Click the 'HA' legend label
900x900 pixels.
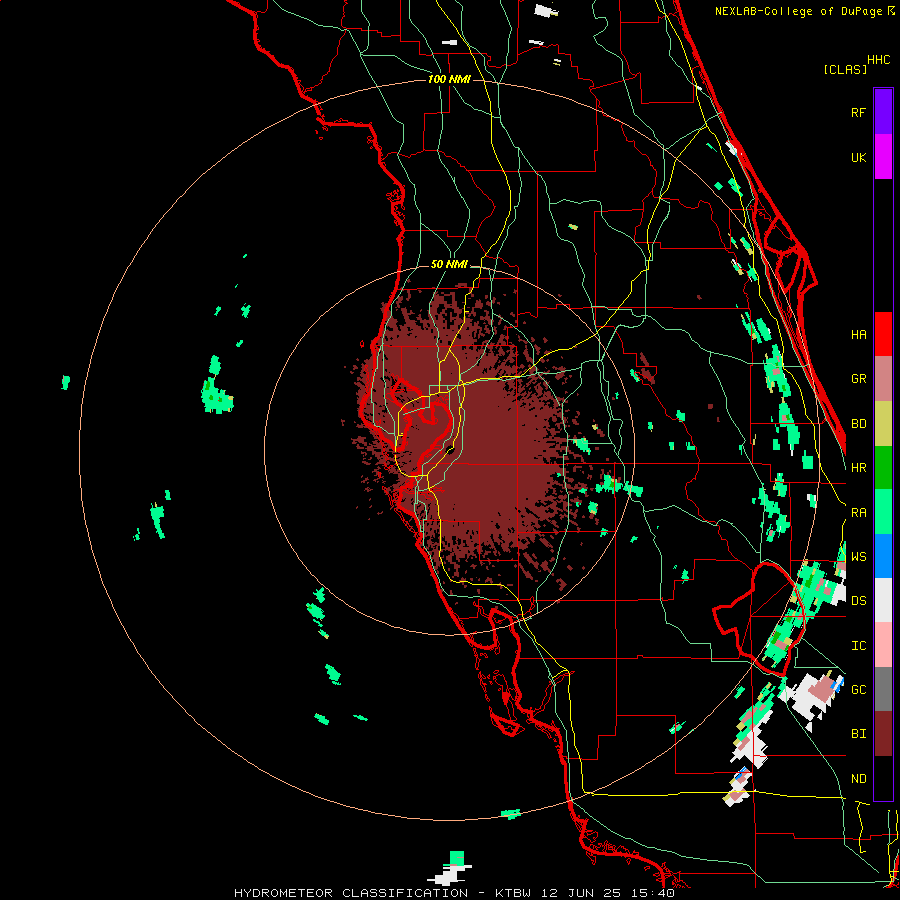(x=858, y=334)
